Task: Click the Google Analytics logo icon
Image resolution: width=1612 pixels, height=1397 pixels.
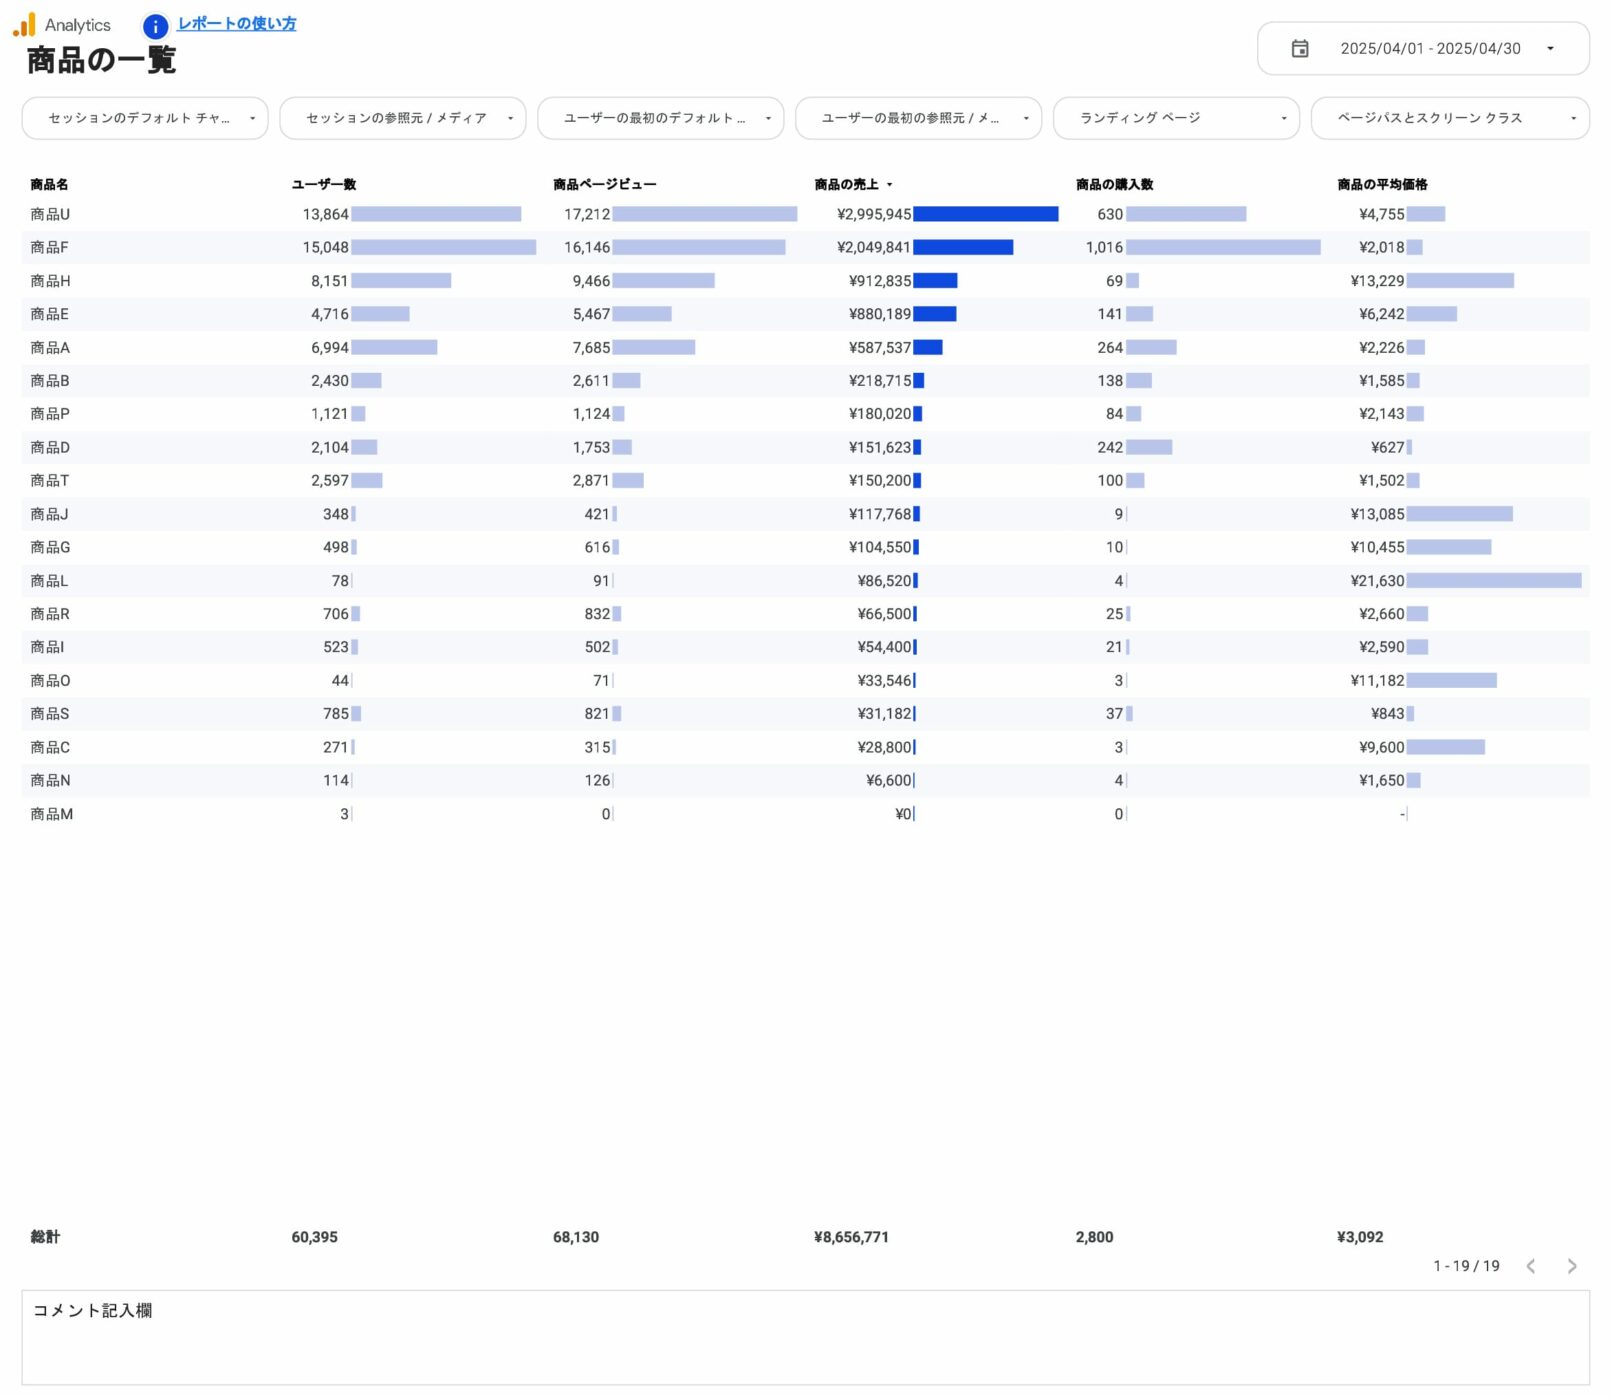Action: pyautogui.click(x=24, y=25)
